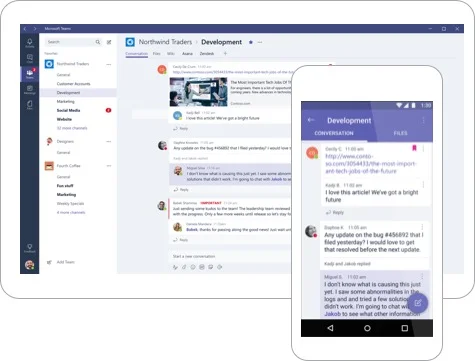Viewport: 475px width, 361px height.
Task: Open Fourth Coffee team options ellipsis
Action: click(x=109, y=166)
